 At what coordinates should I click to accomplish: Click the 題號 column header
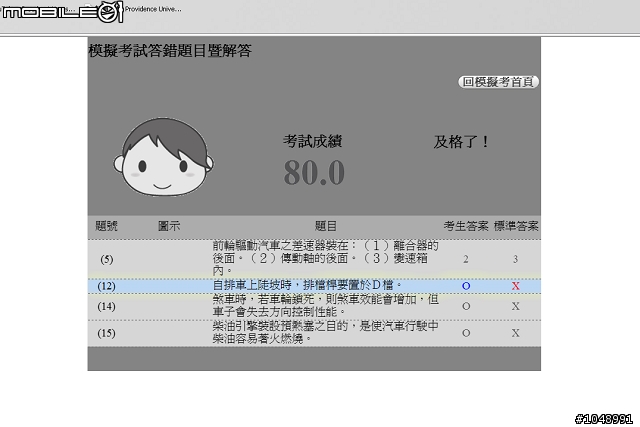click(x=106, y=226)
